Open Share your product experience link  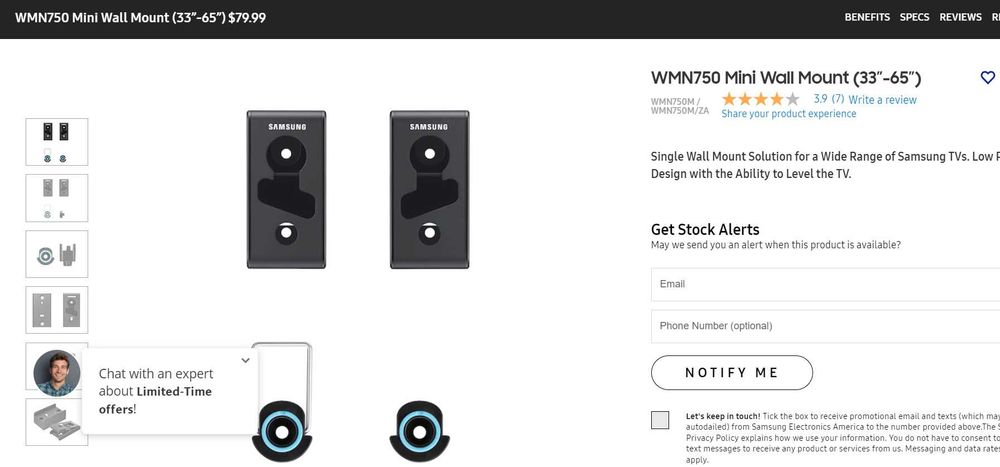788,114
